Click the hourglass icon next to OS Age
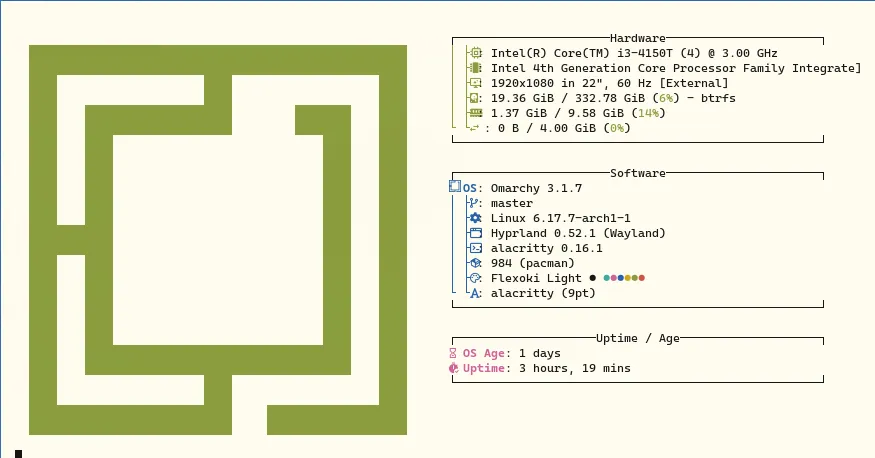This screenshot has height=458, width=875. pyautogui.click(x=454, y=353)
